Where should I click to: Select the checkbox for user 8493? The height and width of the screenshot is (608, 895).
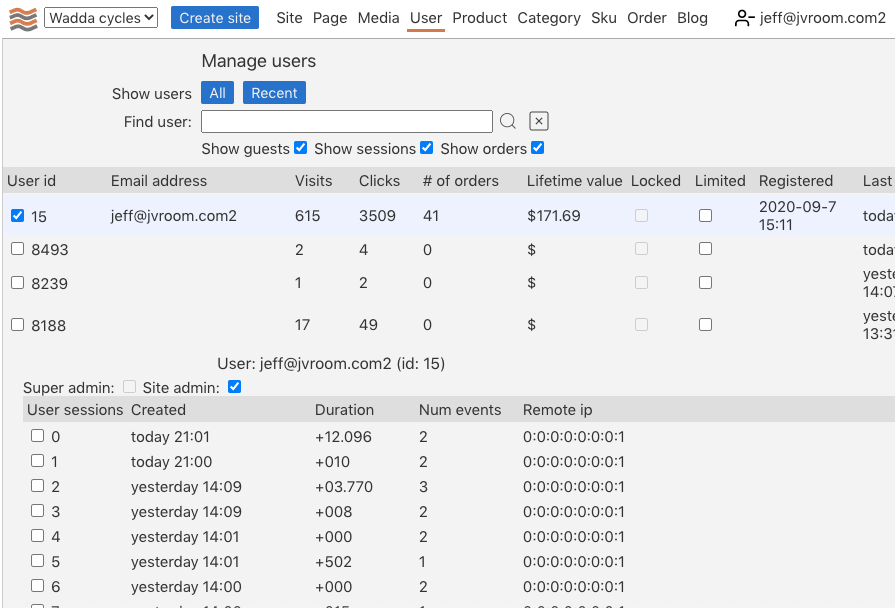(x=18, y=248)
